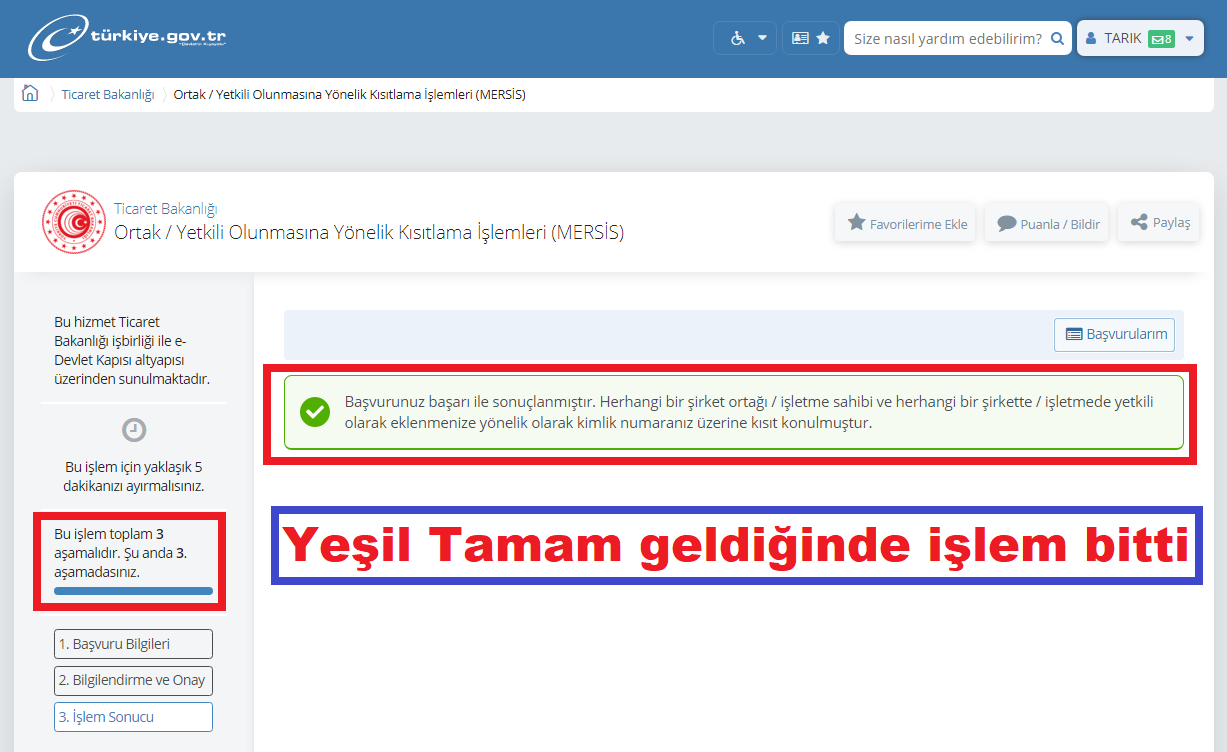Click the 'Bu hizmet Ticaret Bakanlığı işbirliği' text
The width and height of the screenshot is (1227, 752).
tap(133, 350)
